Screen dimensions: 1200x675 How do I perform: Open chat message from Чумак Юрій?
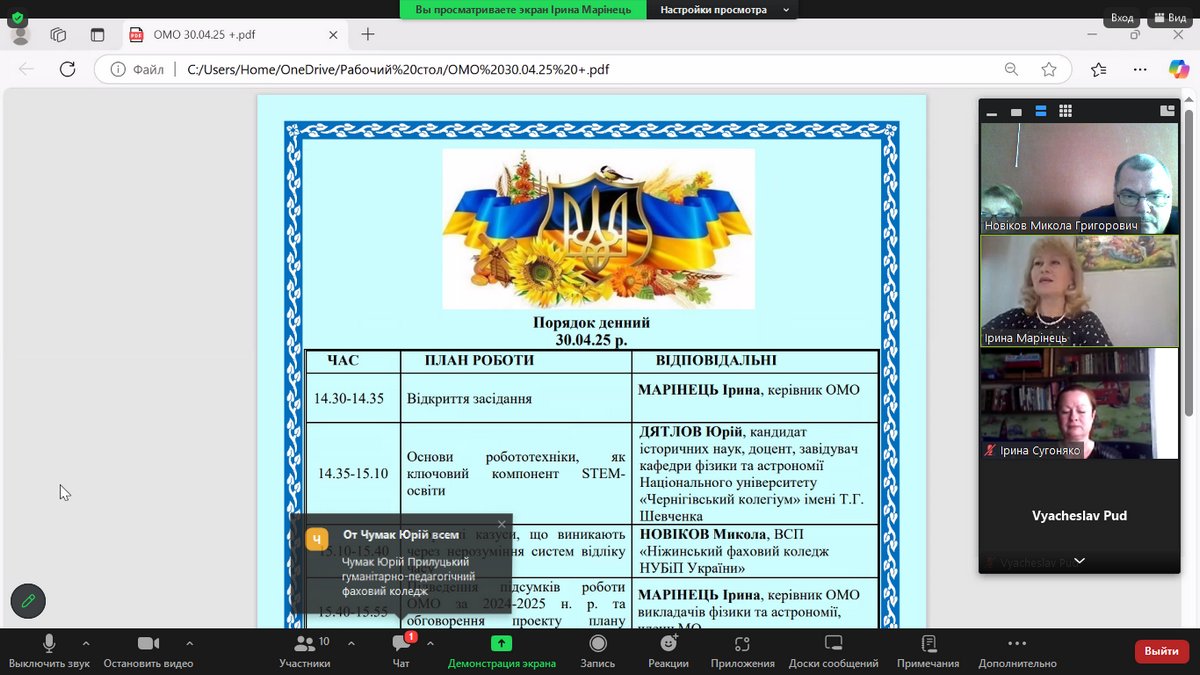(402, 563)
